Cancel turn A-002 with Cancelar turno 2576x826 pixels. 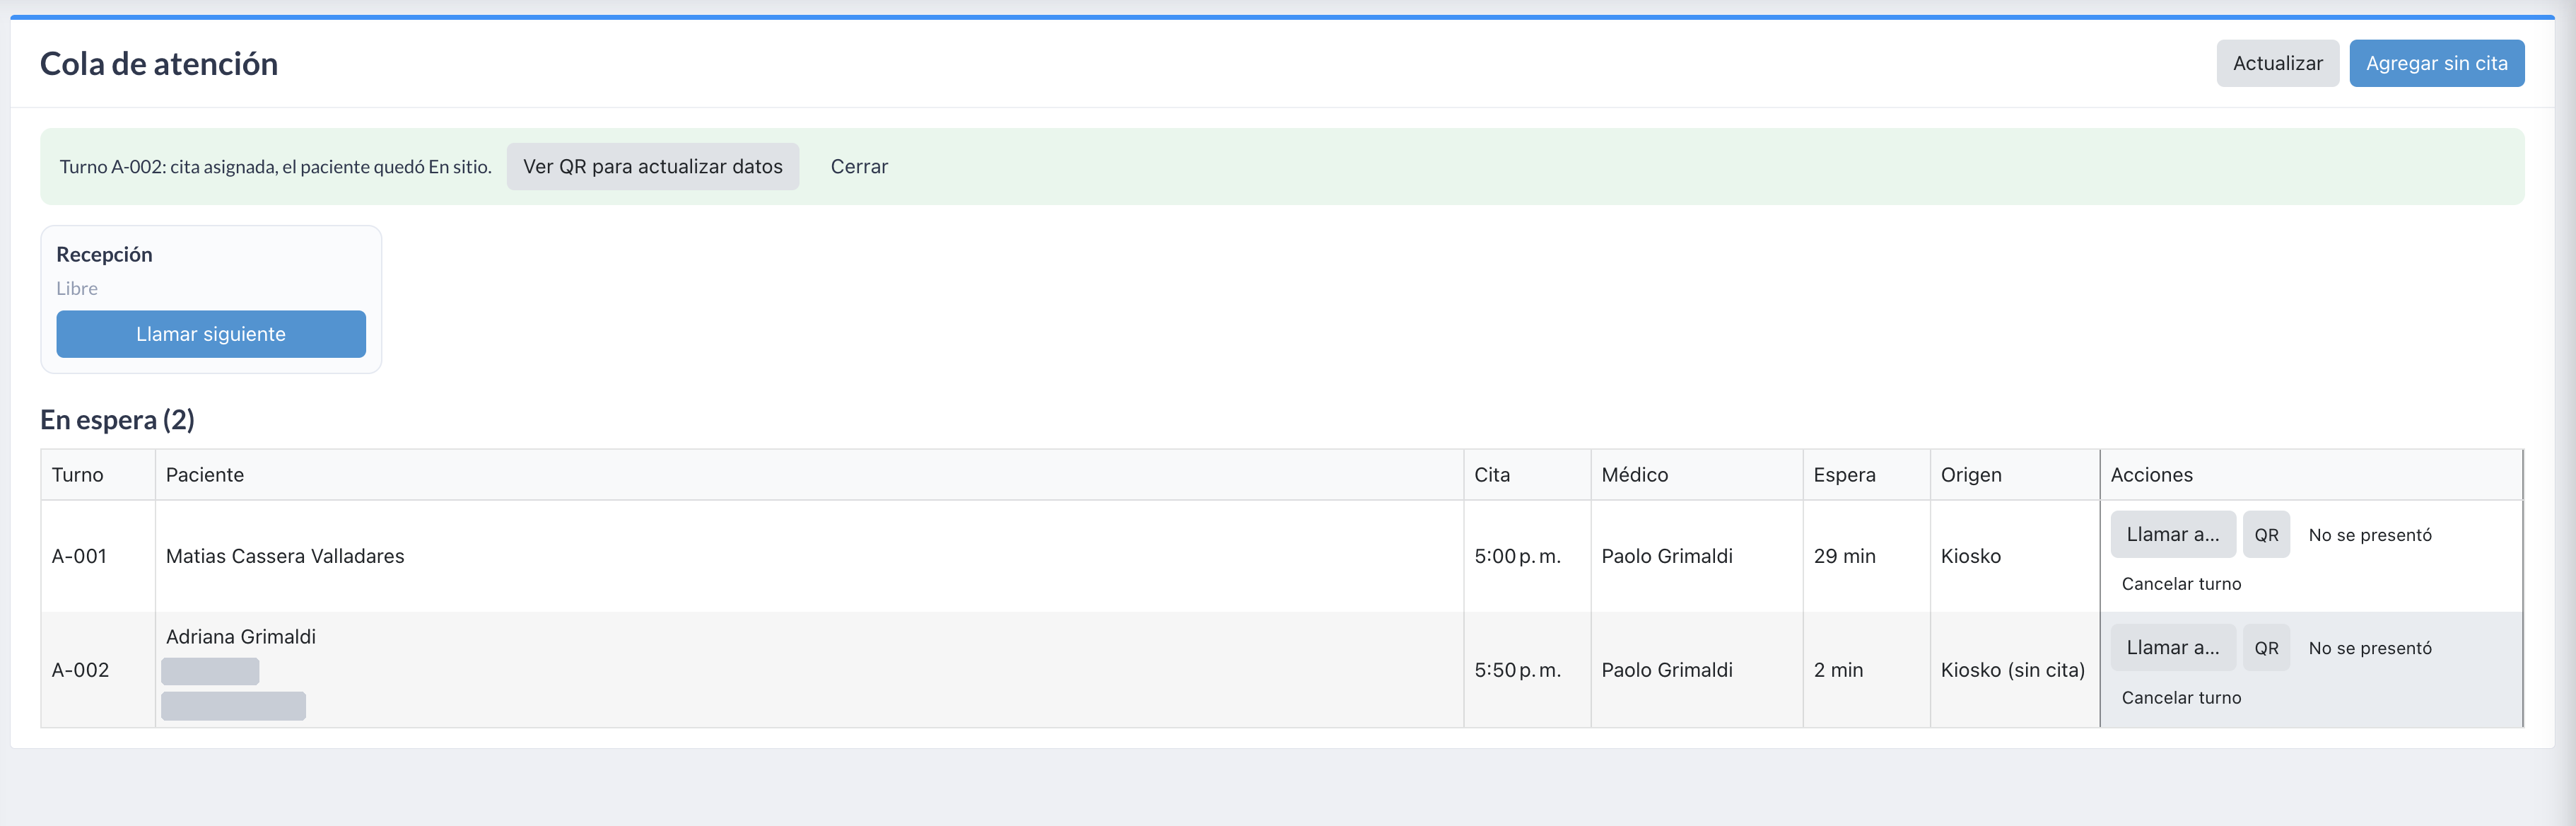coord(2181,698)
